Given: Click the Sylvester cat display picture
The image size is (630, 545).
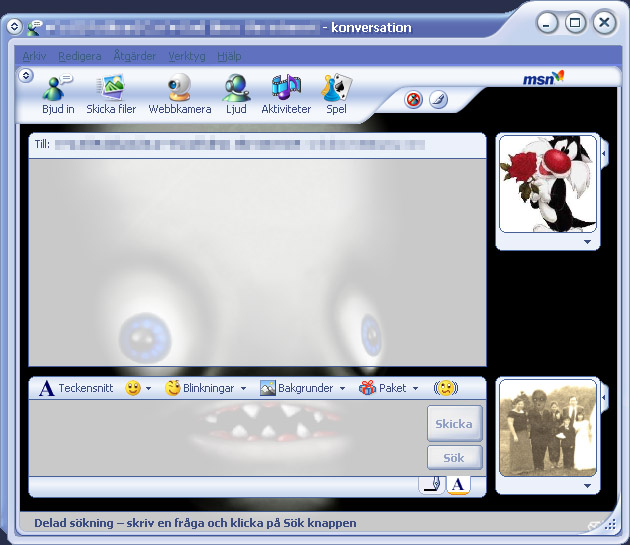Looking at the screenshot, I should click(x=547, y=185).
